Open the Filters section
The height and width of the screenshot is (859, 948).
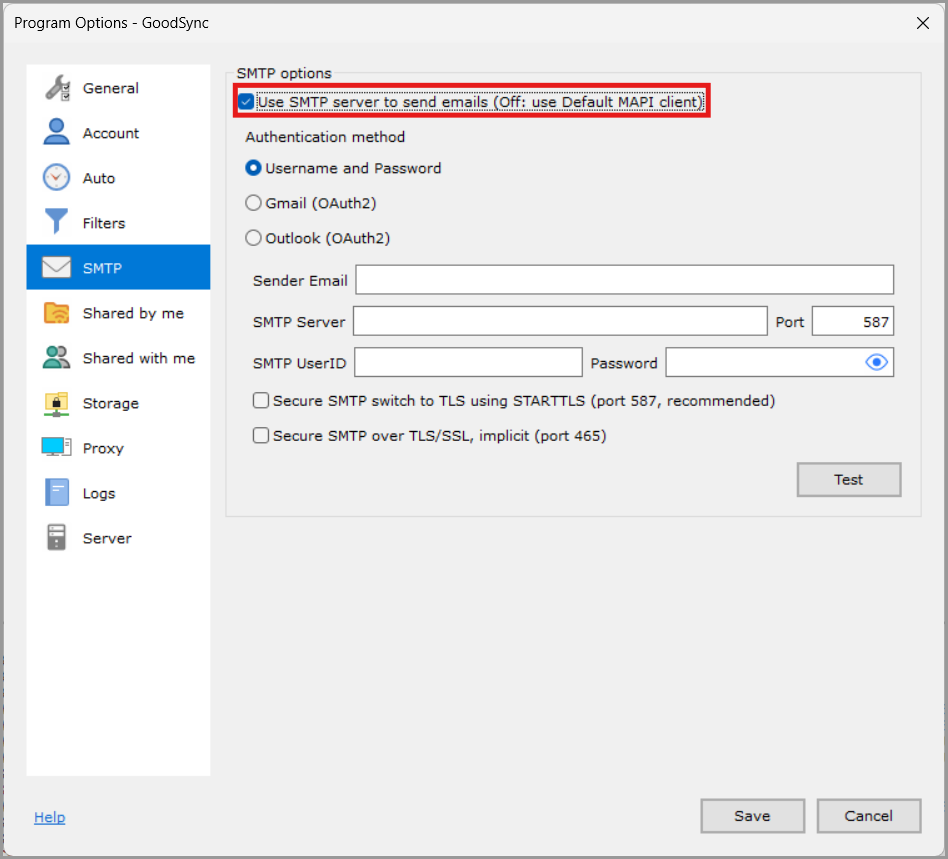click(x=104, y=223)
